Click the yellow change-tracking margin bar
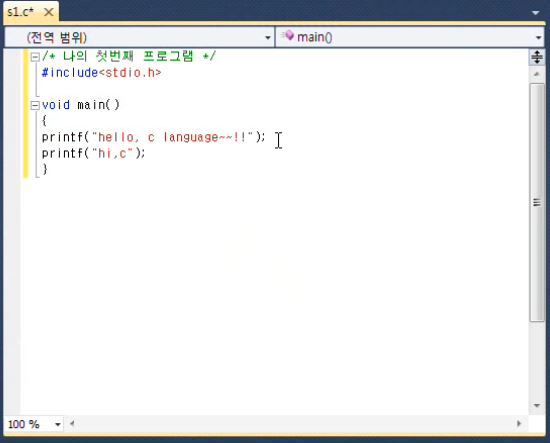Image resolution: width=550 pixels, height=443 pixels. [x=26, y=114]
